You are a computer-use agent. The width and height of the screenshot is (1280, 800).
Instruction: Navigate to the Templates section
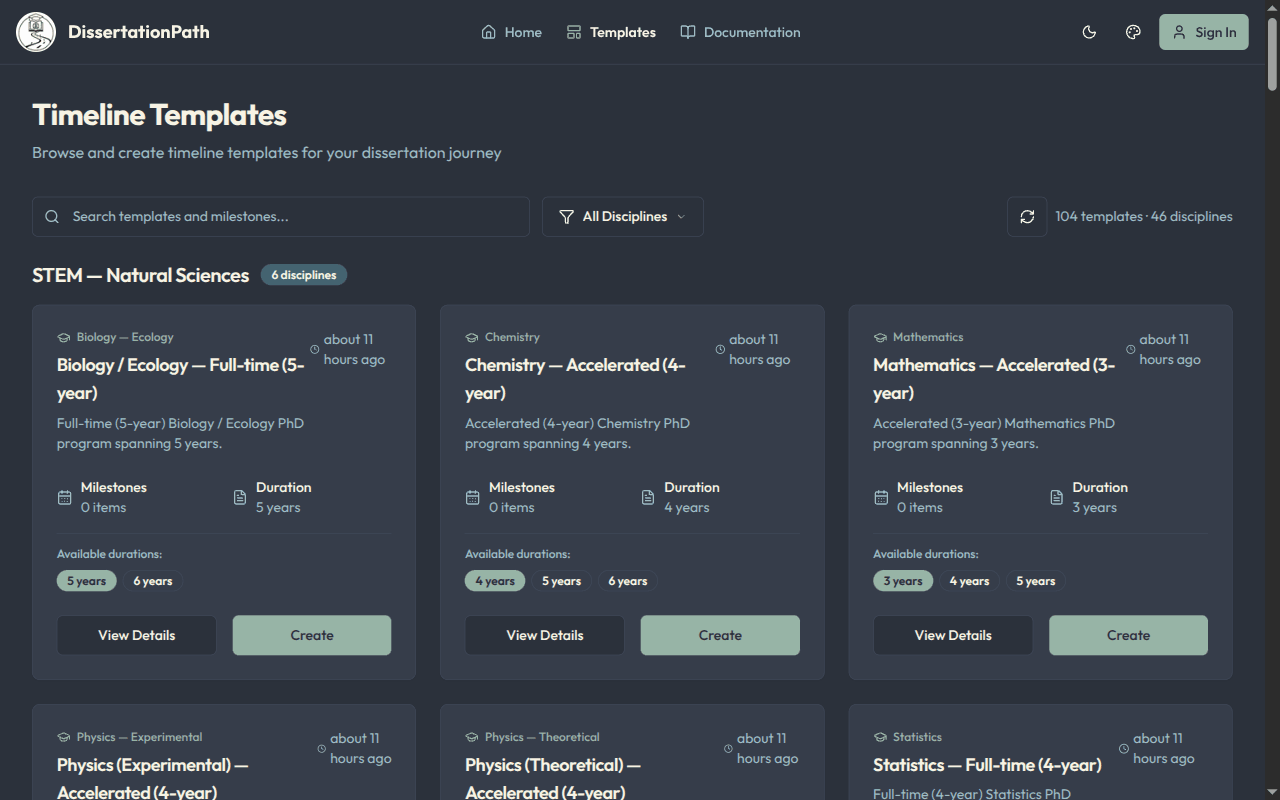pos(611,32)
